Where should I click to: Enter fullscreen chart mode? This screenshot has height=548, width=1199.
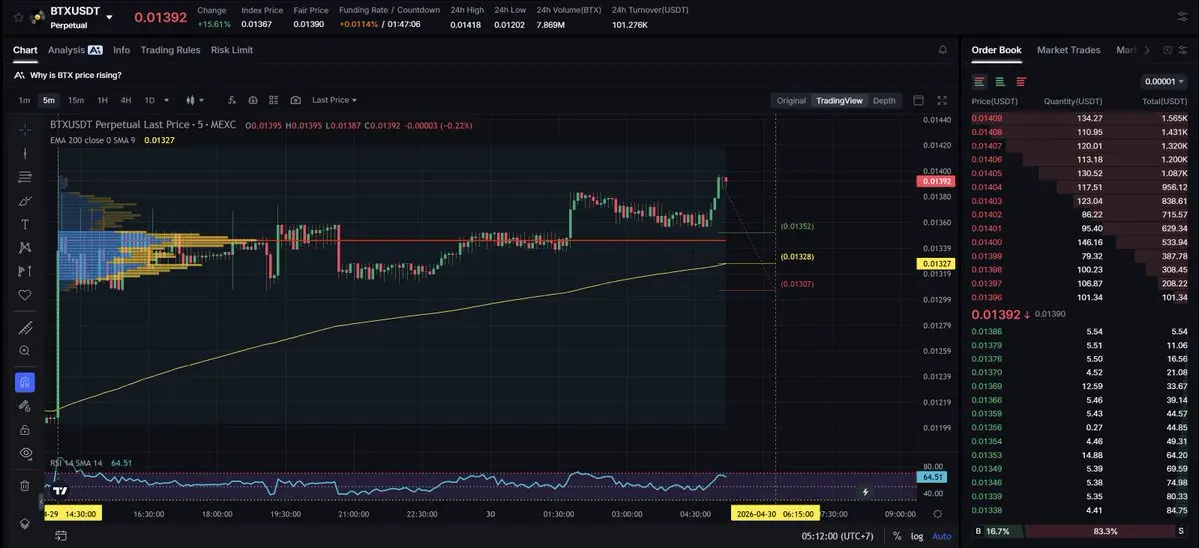click(942, 100)
